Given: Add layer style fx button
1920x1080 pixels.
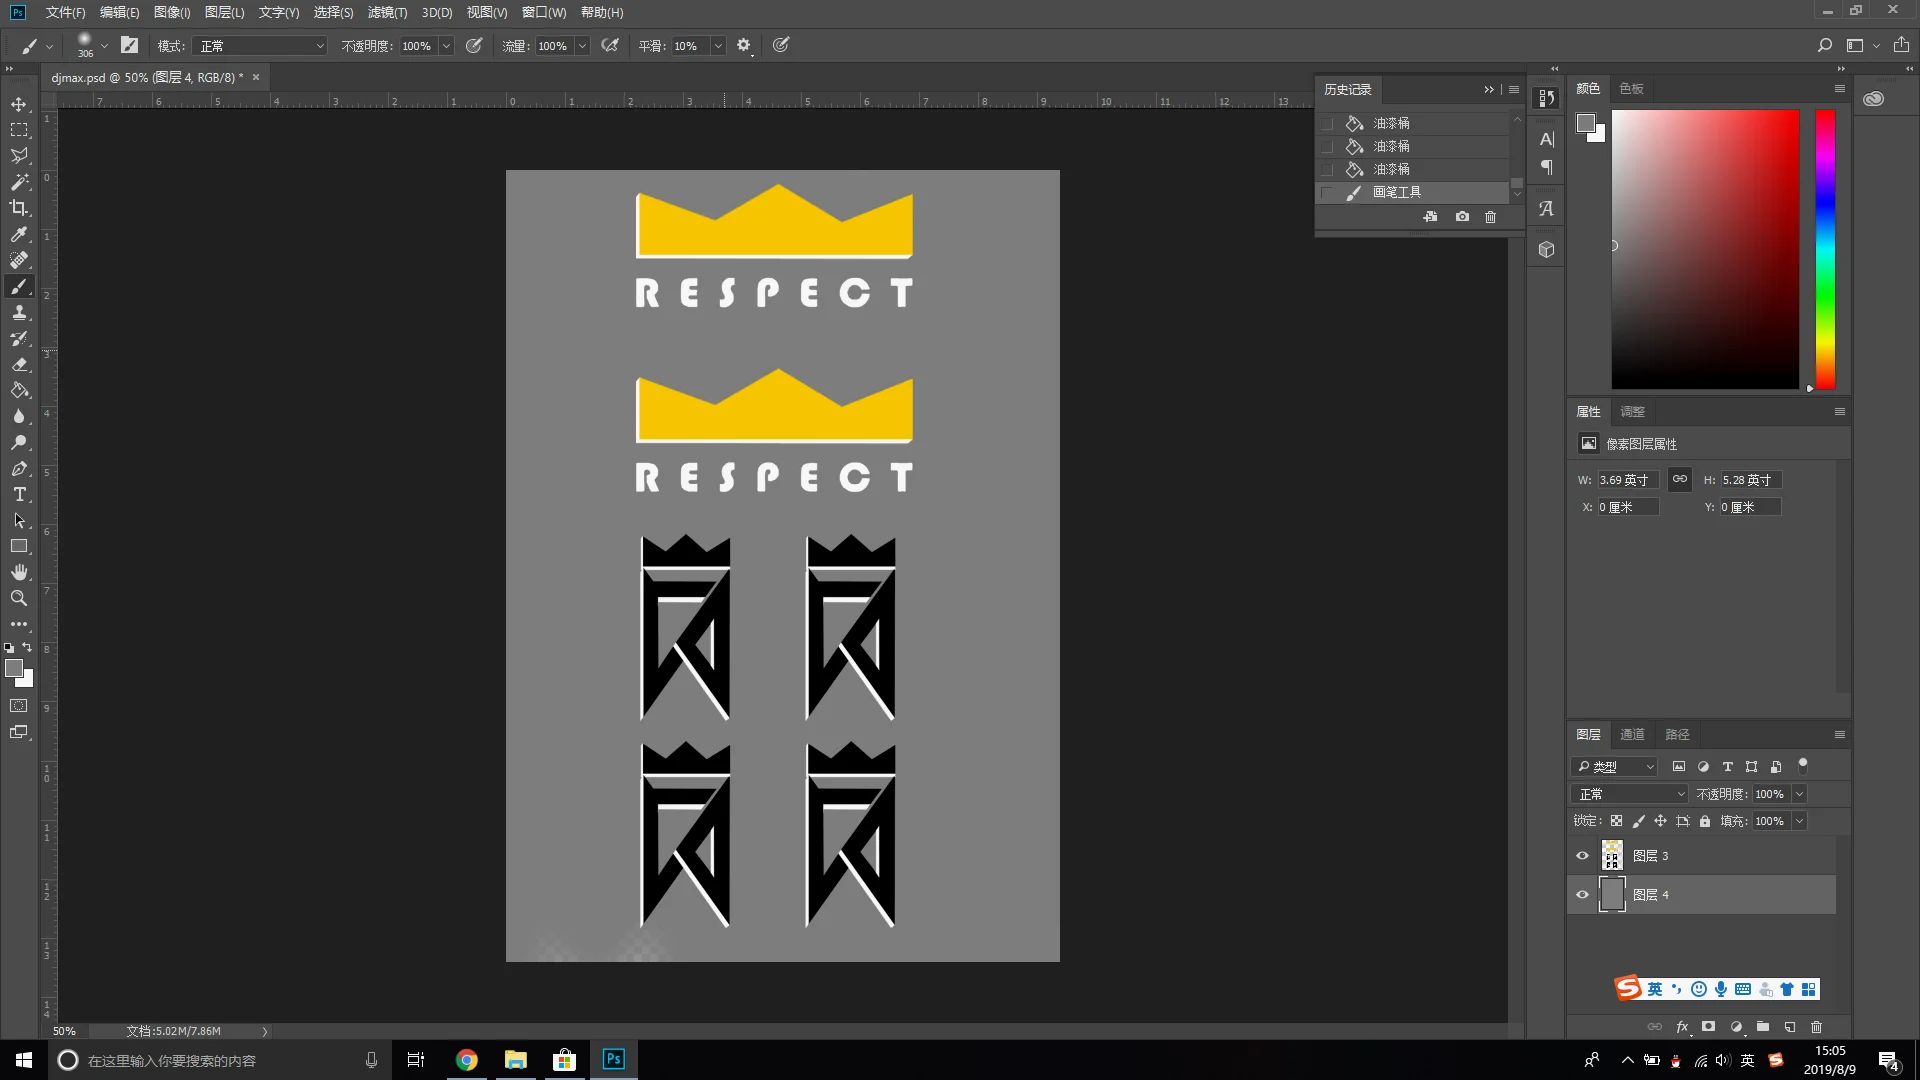Looking at the screenshot, I should [x=1682, y=1027].
